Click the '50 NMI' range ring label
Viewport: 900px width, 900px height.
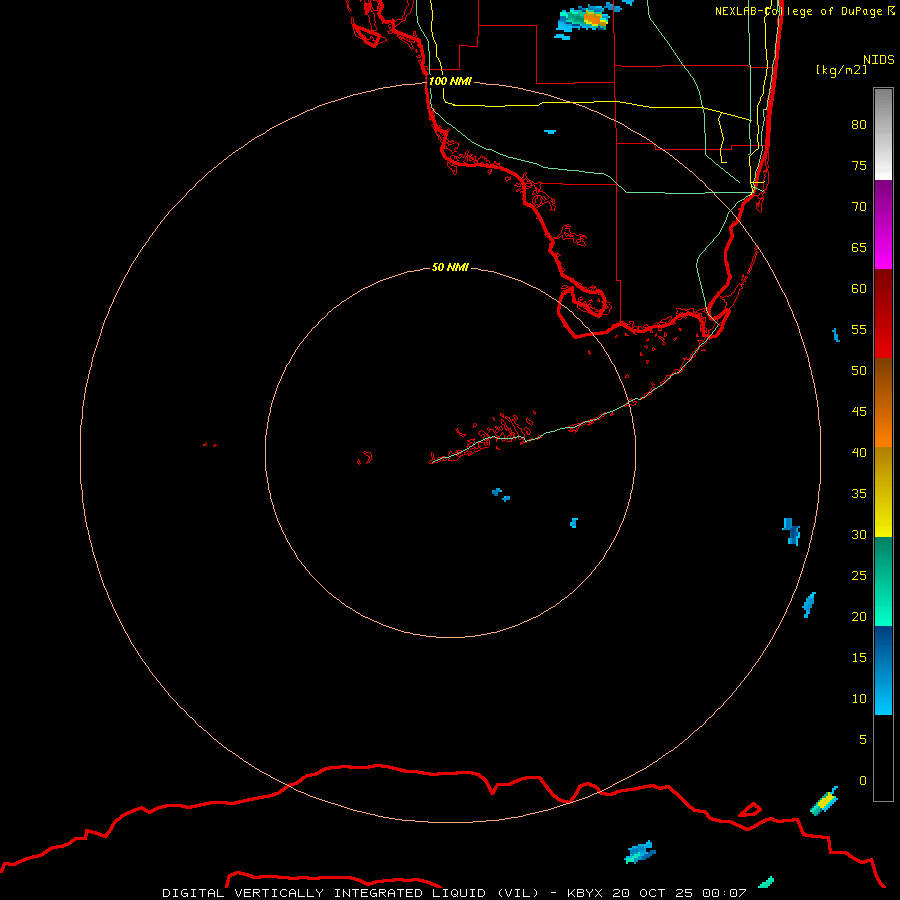coord(450,267)
